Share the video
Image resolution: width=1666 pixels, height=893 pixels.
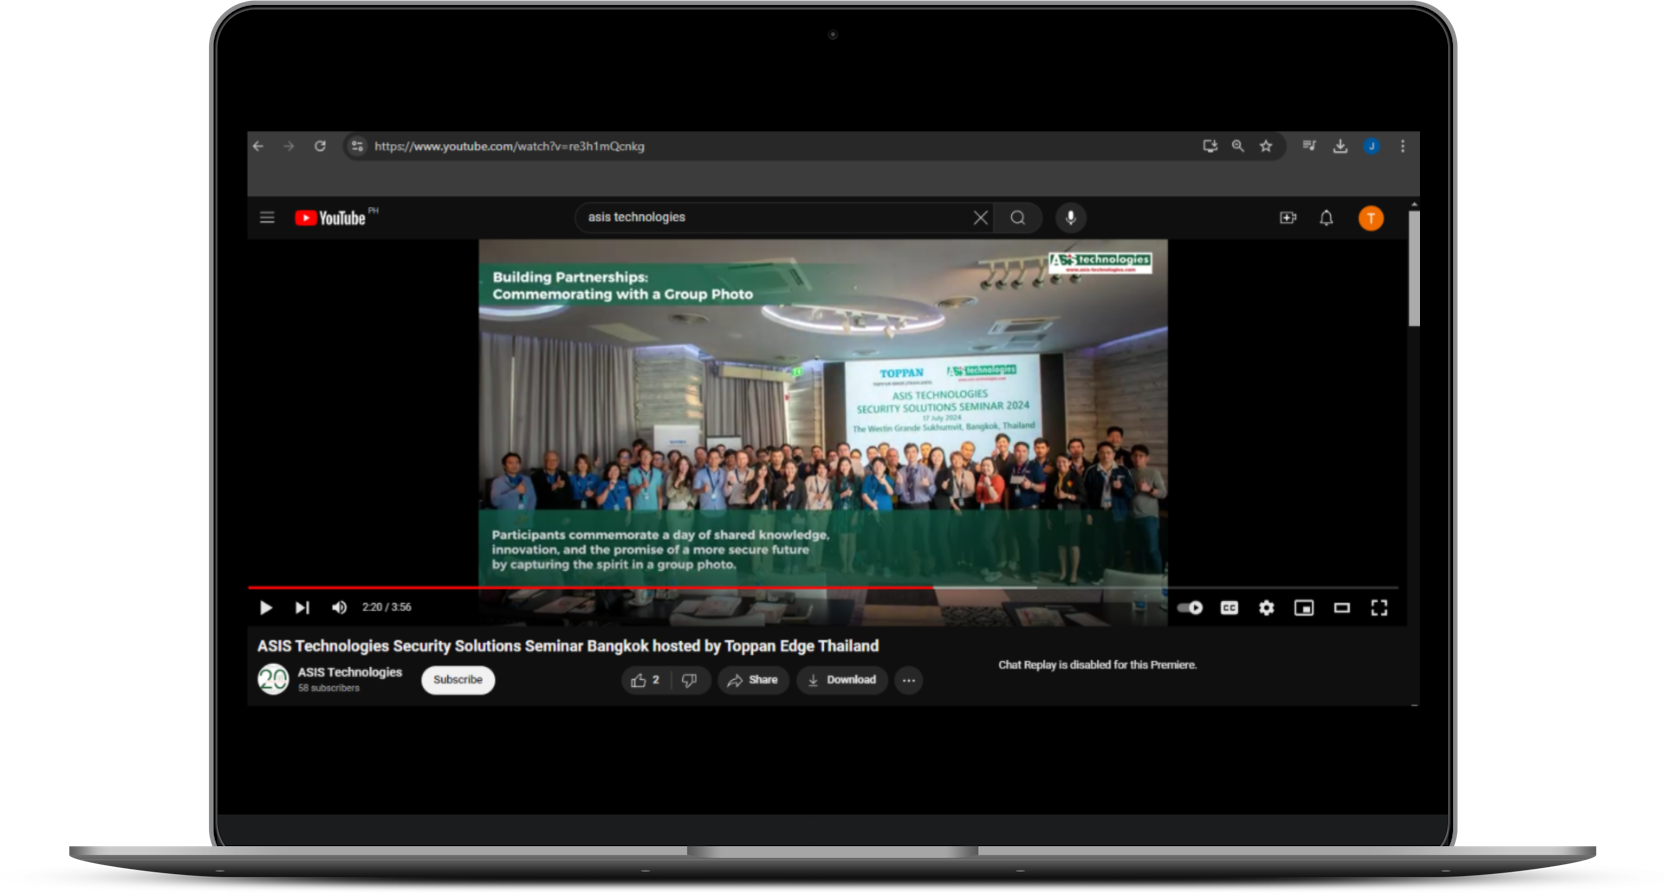(x=753, y=680)
